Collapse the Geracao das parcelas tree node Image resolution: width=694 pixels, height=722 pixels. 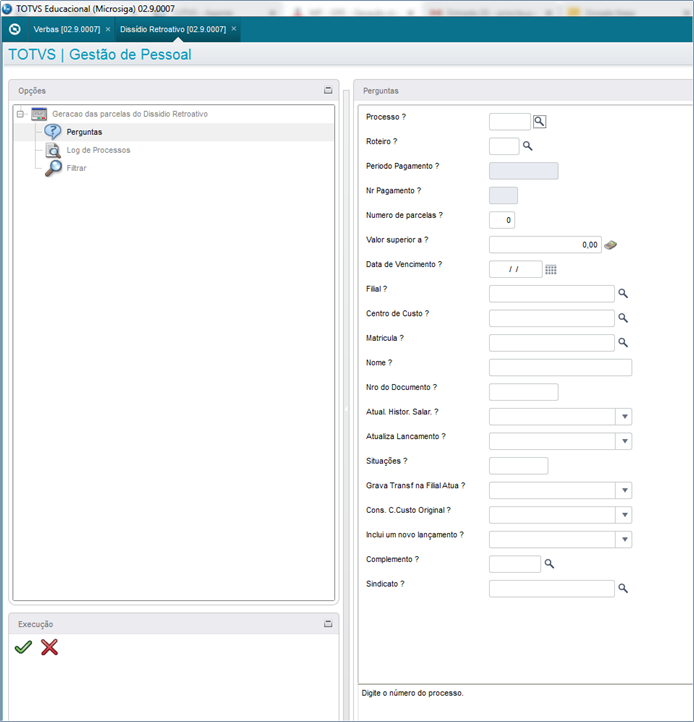click(20, 114)
